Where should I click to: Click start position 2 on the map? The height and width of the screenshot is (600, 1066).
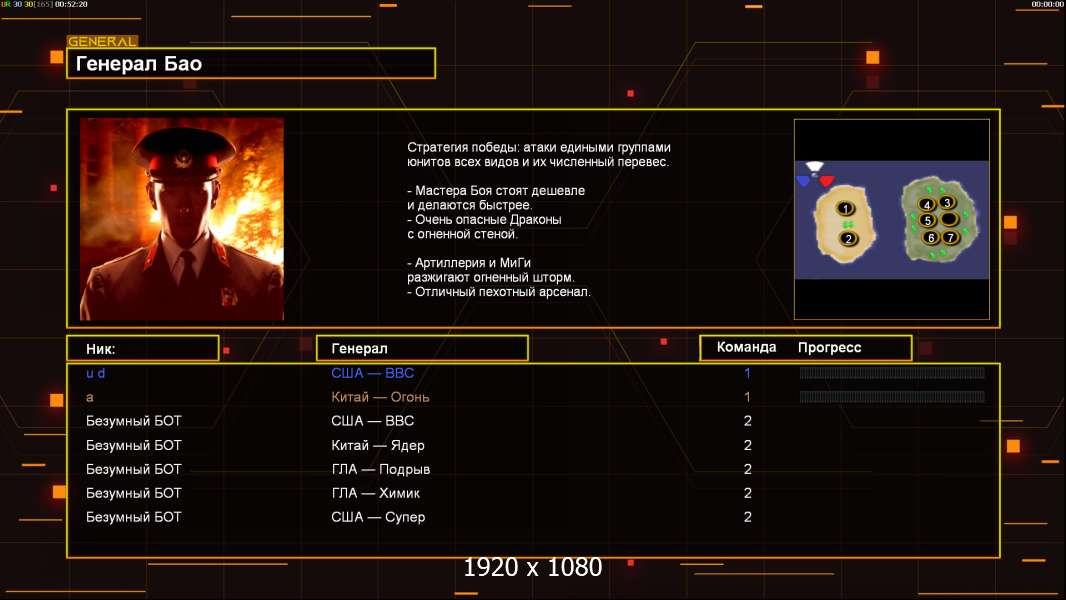tap(848, 239)
